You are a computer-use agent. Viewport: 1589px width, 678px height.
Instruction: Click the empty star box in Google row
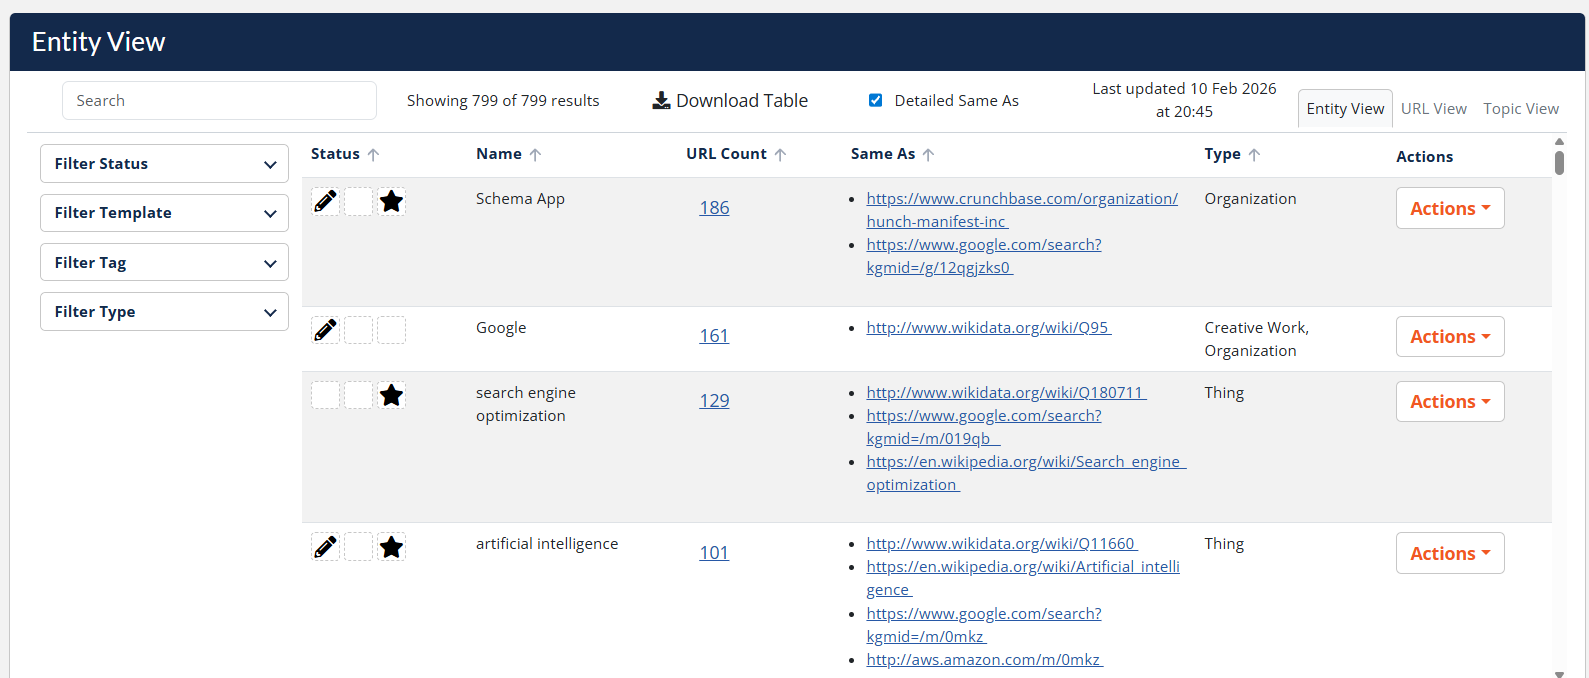click(392, 330)
